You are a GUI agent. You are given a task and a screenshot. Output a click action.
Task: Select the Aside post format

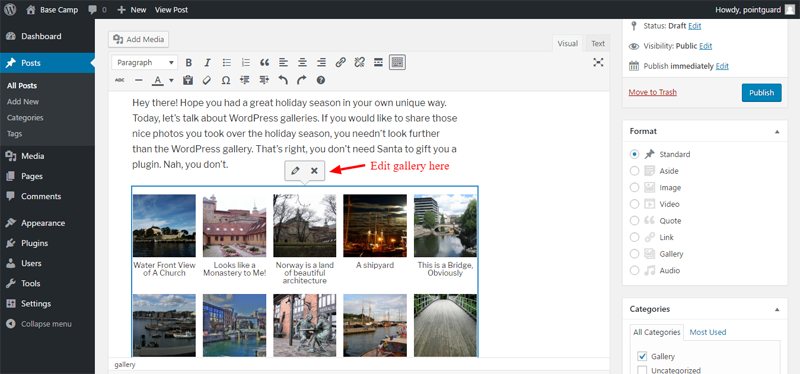pos(634,171)
